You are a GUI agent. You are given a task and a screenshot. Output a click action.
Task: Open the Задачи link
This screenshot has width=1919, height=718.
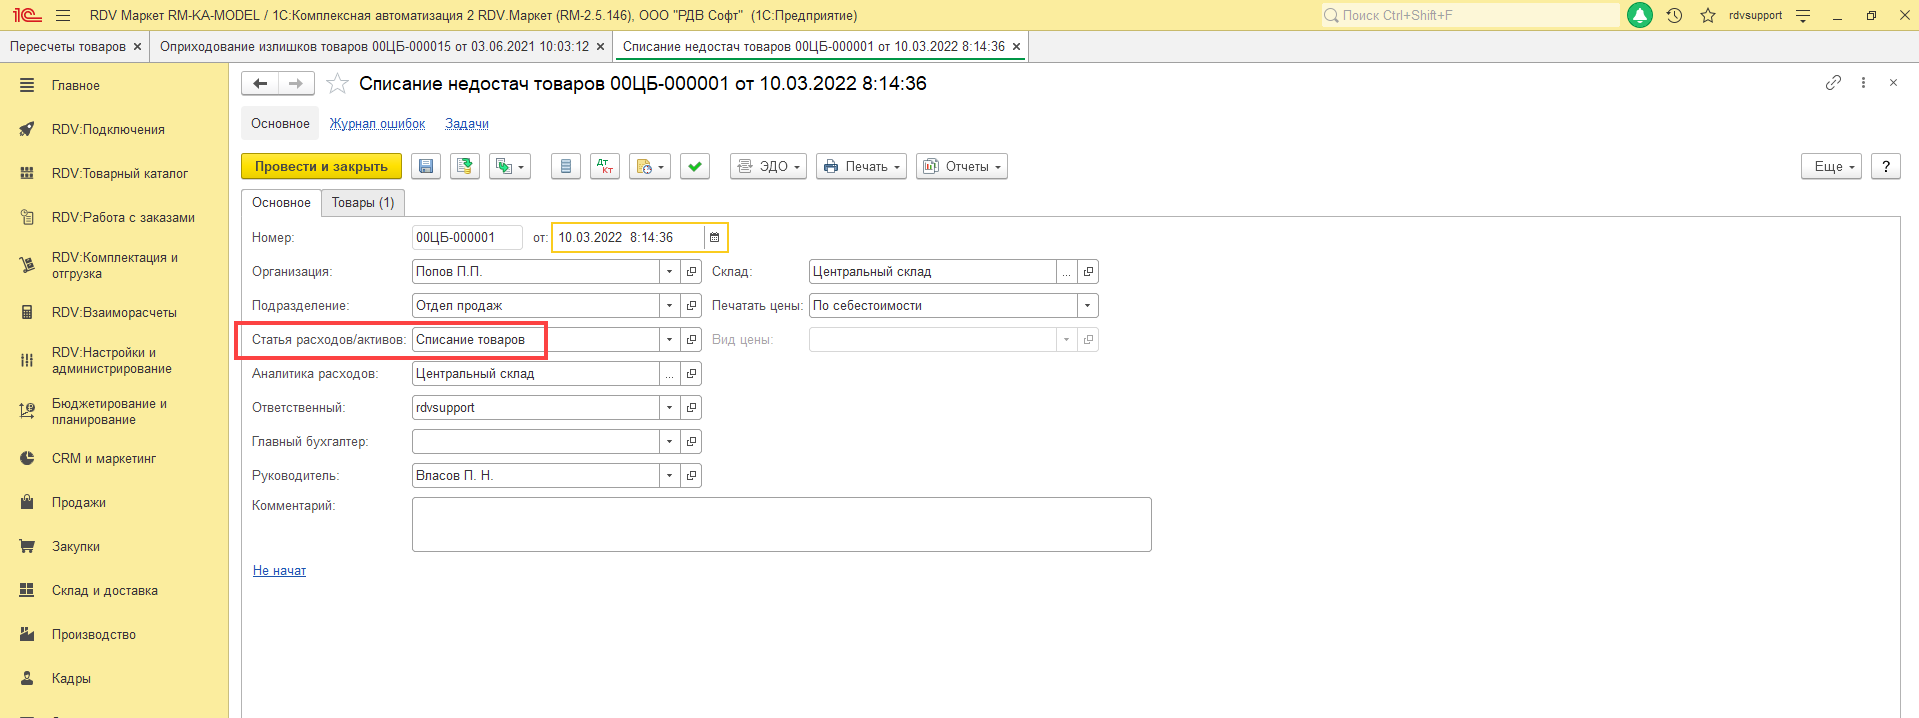[467, 124]
